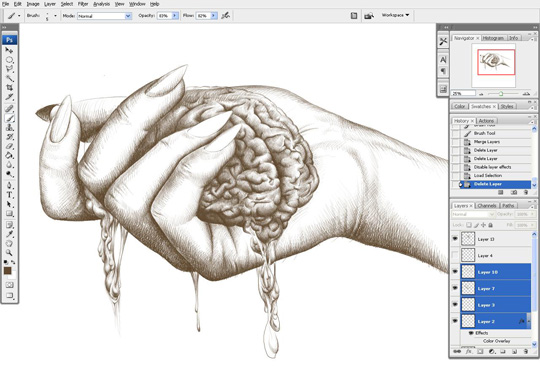This screenshot has height=391, width=540.
Task: Pick the Magic Wand tool
Action: pos(9,78)
